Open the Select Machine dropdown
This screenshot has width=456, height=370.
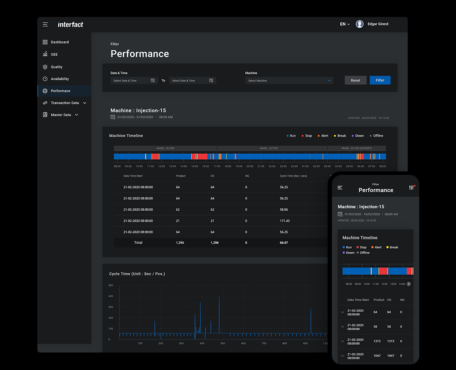coord(289,80)
